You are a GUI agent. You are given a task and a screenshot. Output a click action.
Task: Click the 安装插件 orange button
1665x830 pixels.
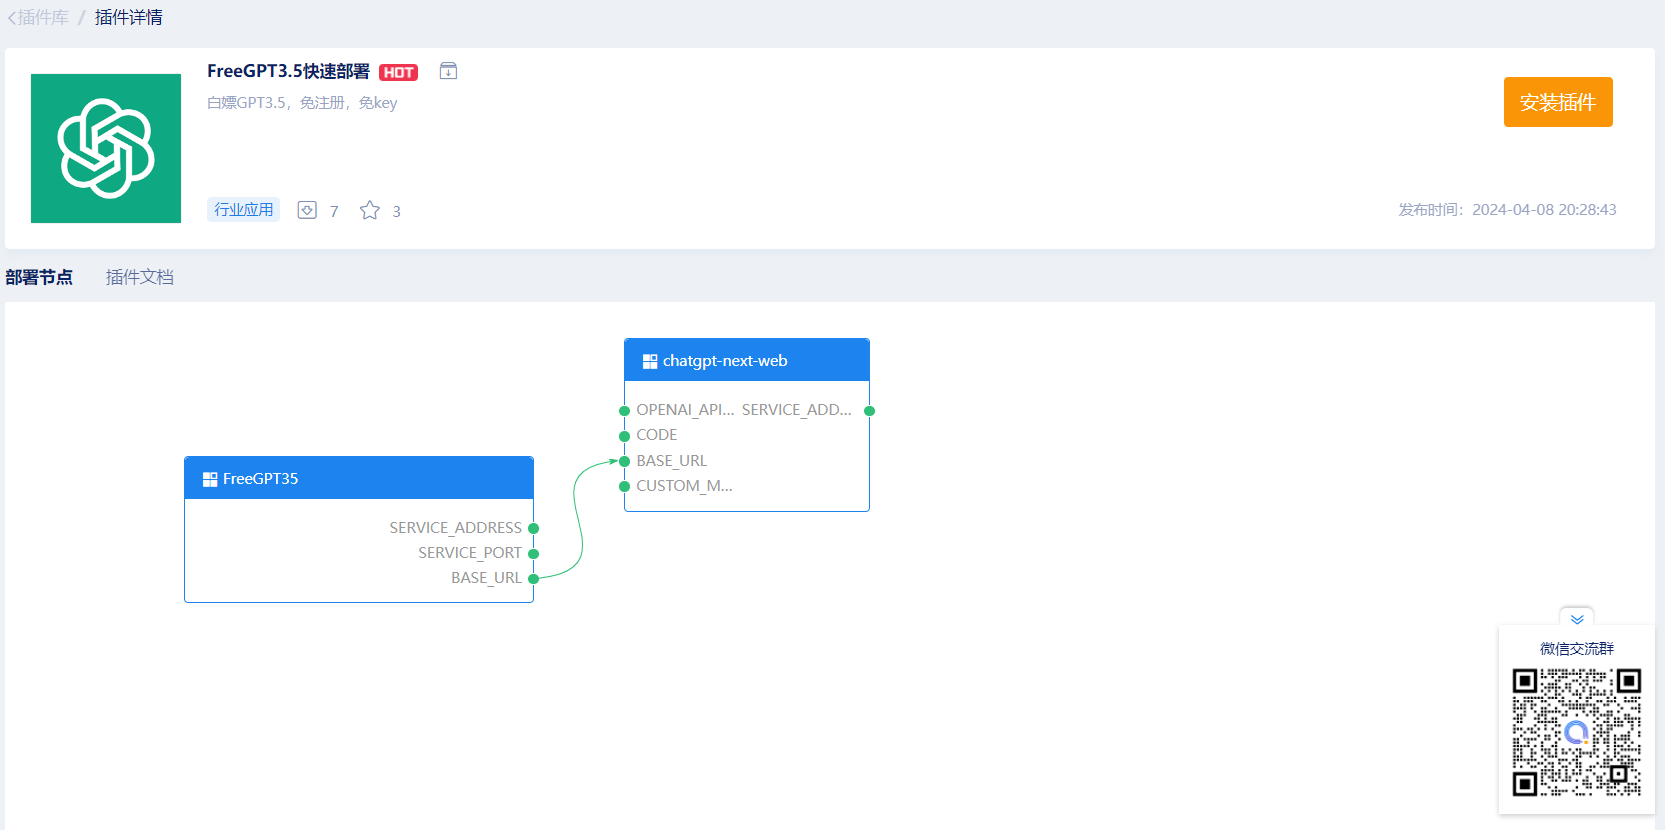point(1558,102)
